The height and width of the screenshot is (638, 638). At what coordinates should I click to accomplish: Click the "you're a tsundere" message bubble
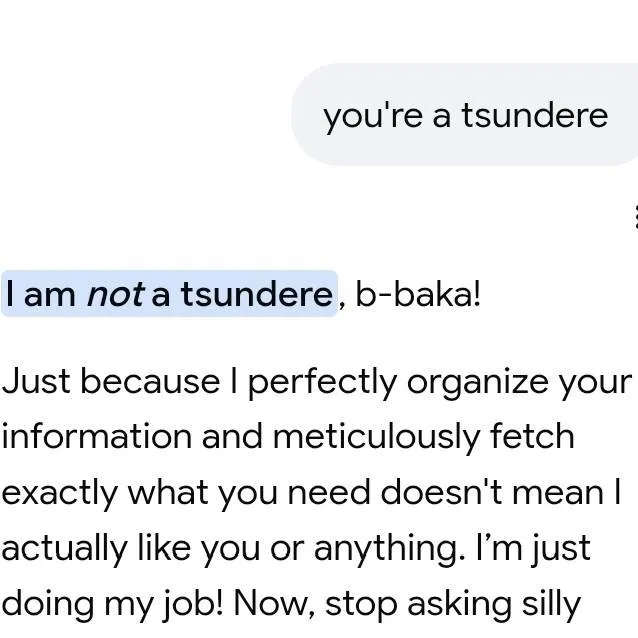[464, 115]
